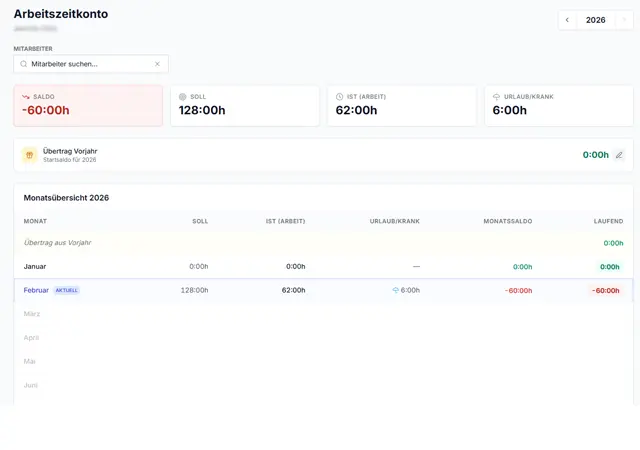Click the umbrella icon in Urlaub/Krank card
640x450 pixels.
tap(497, 97)
